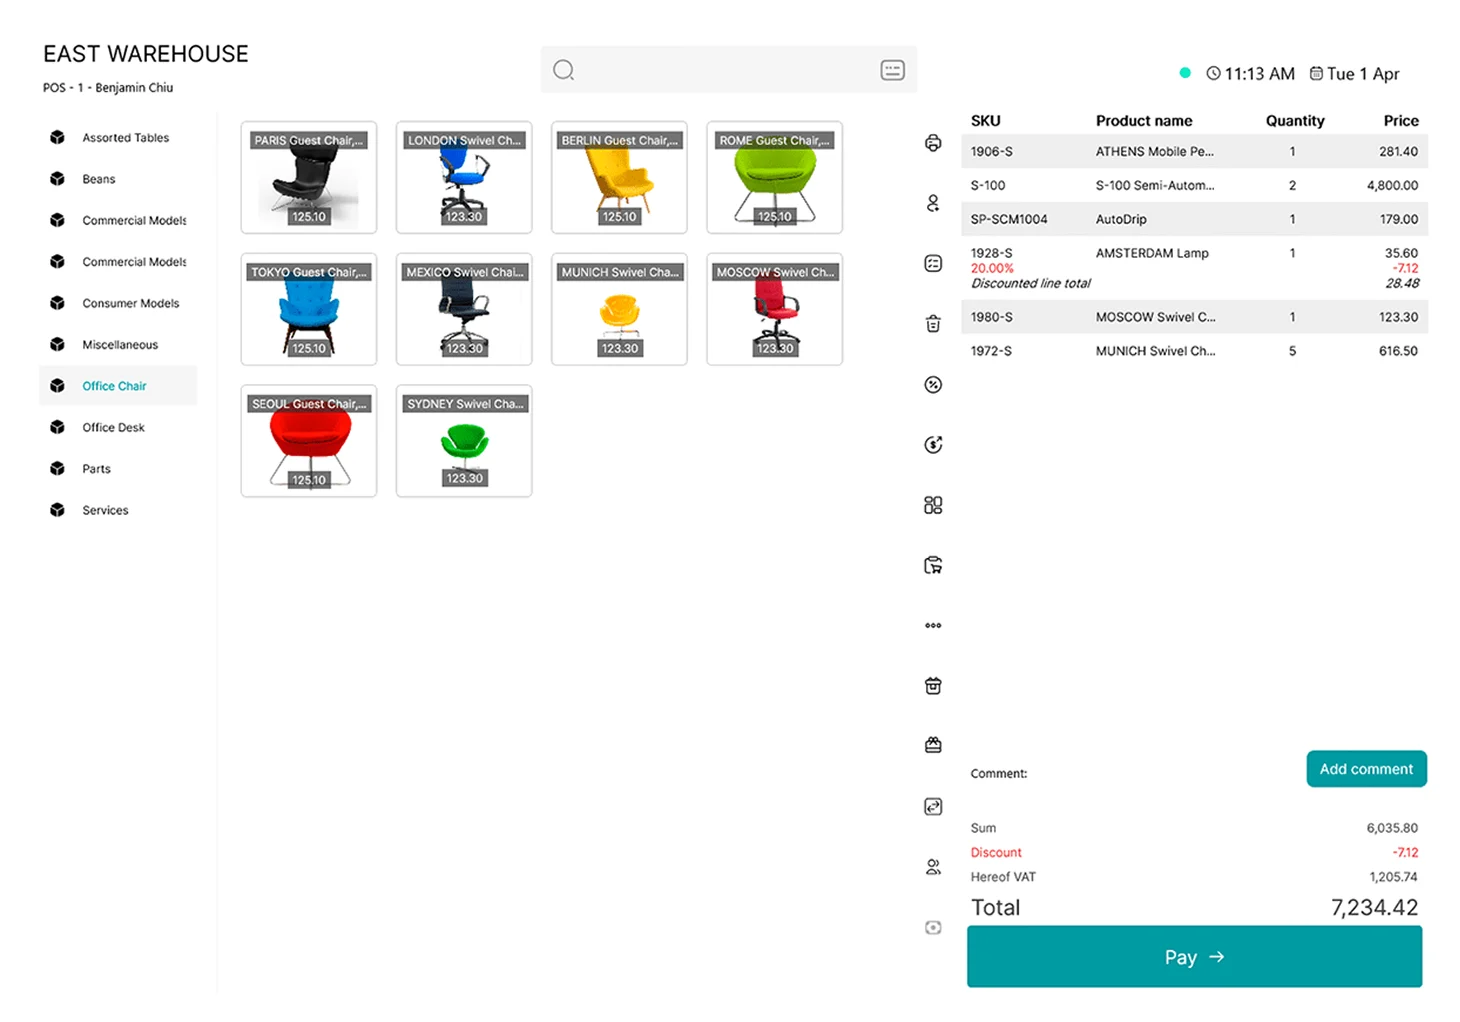This screenshot has height=1022, width=1460.
Task: Click the cube icon next to Office Desk
Action: point(58,427)
